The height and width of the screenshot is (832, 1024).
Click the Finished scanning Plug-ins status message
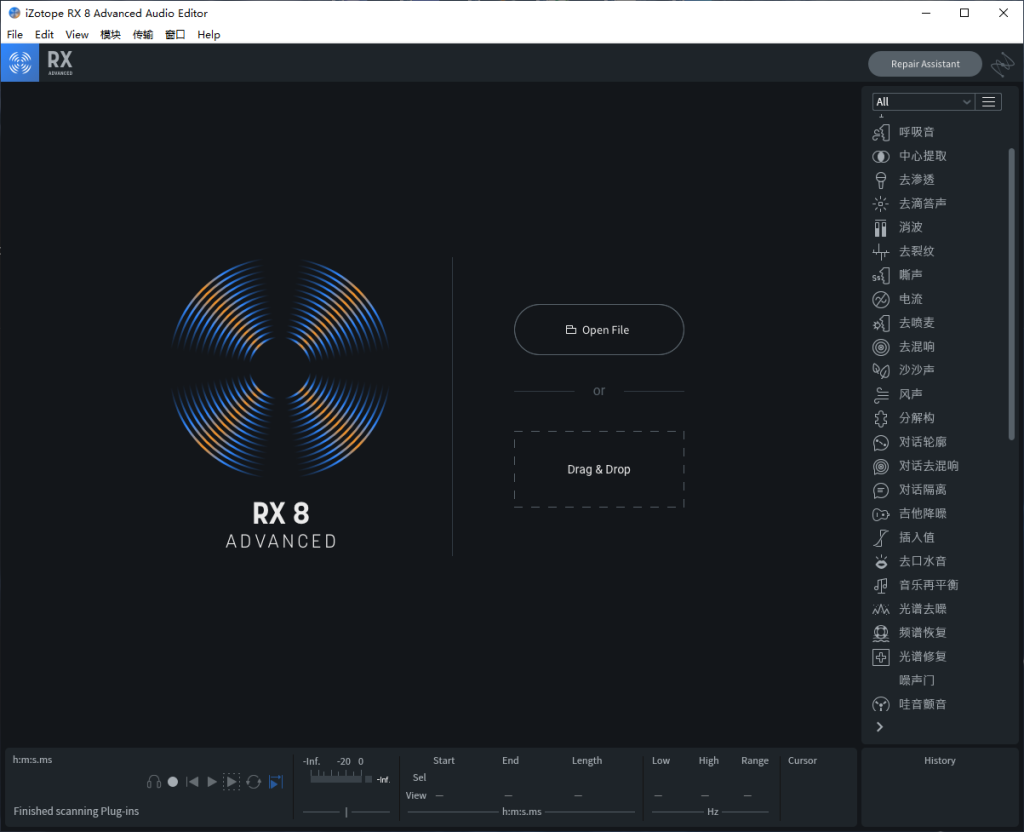(76, 811)
